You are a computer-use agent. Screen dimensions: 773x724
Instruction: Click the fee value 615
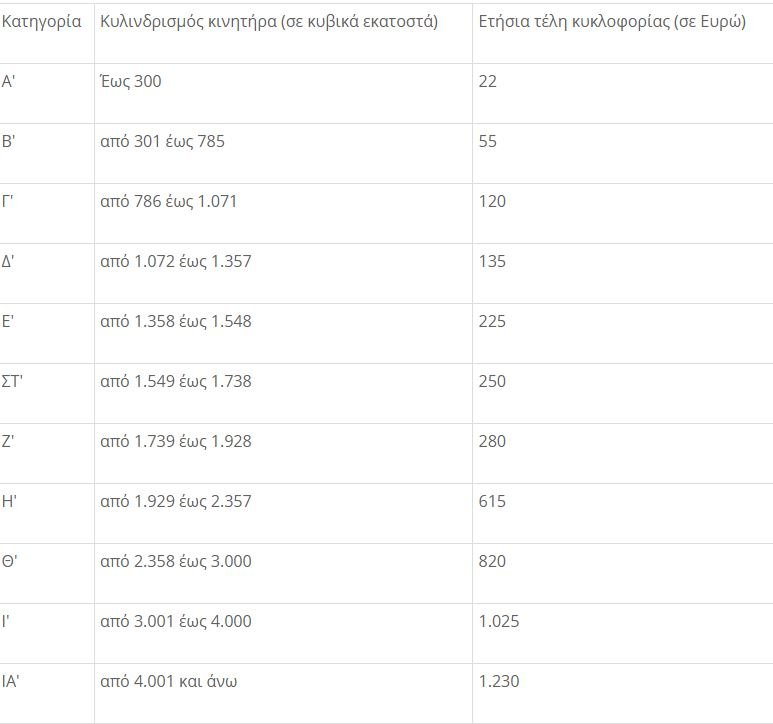tap(493, 501)
